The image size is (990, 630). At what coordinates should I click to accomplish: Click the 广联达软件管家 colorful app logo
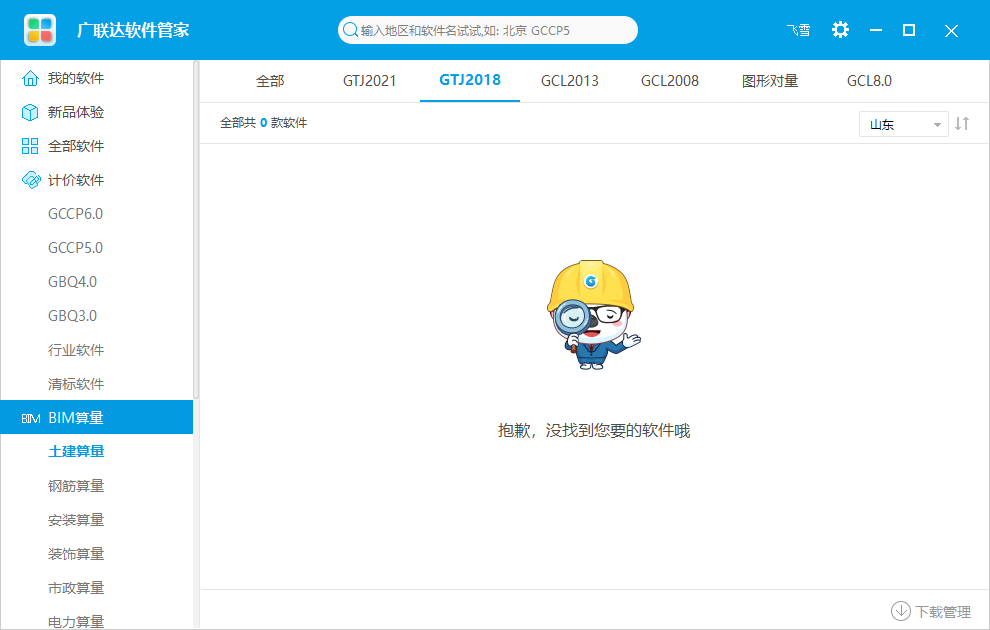pyautogui.click(x=40, y=30)
